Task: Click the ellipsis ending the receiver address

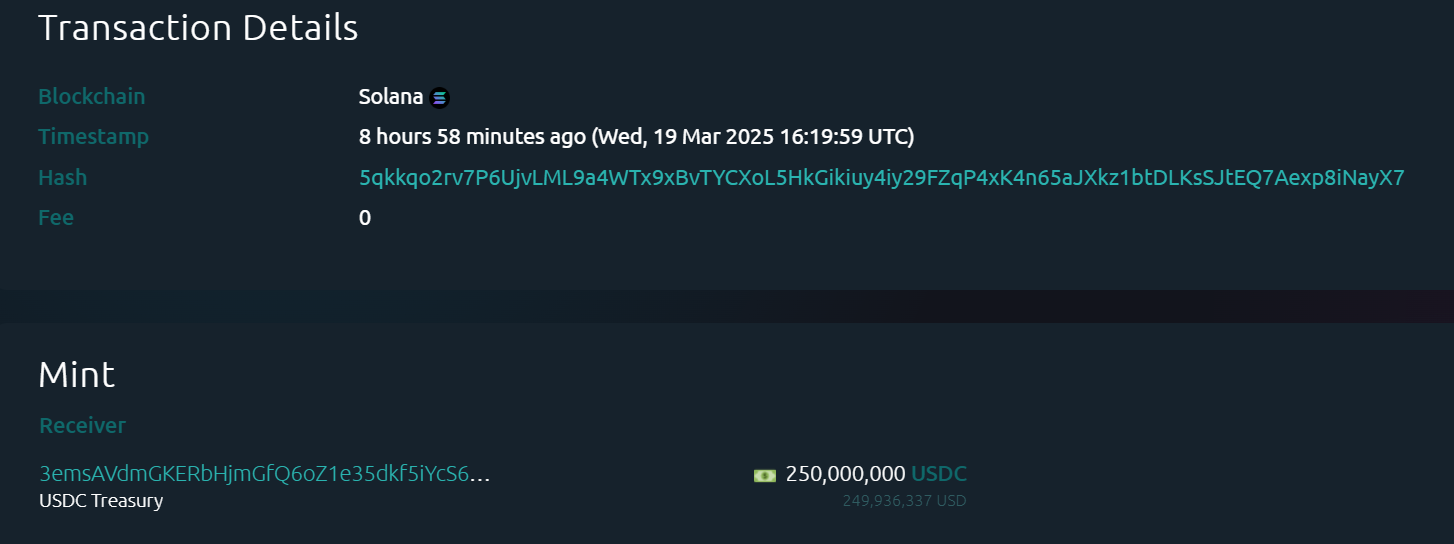Action: click(480, 474)
